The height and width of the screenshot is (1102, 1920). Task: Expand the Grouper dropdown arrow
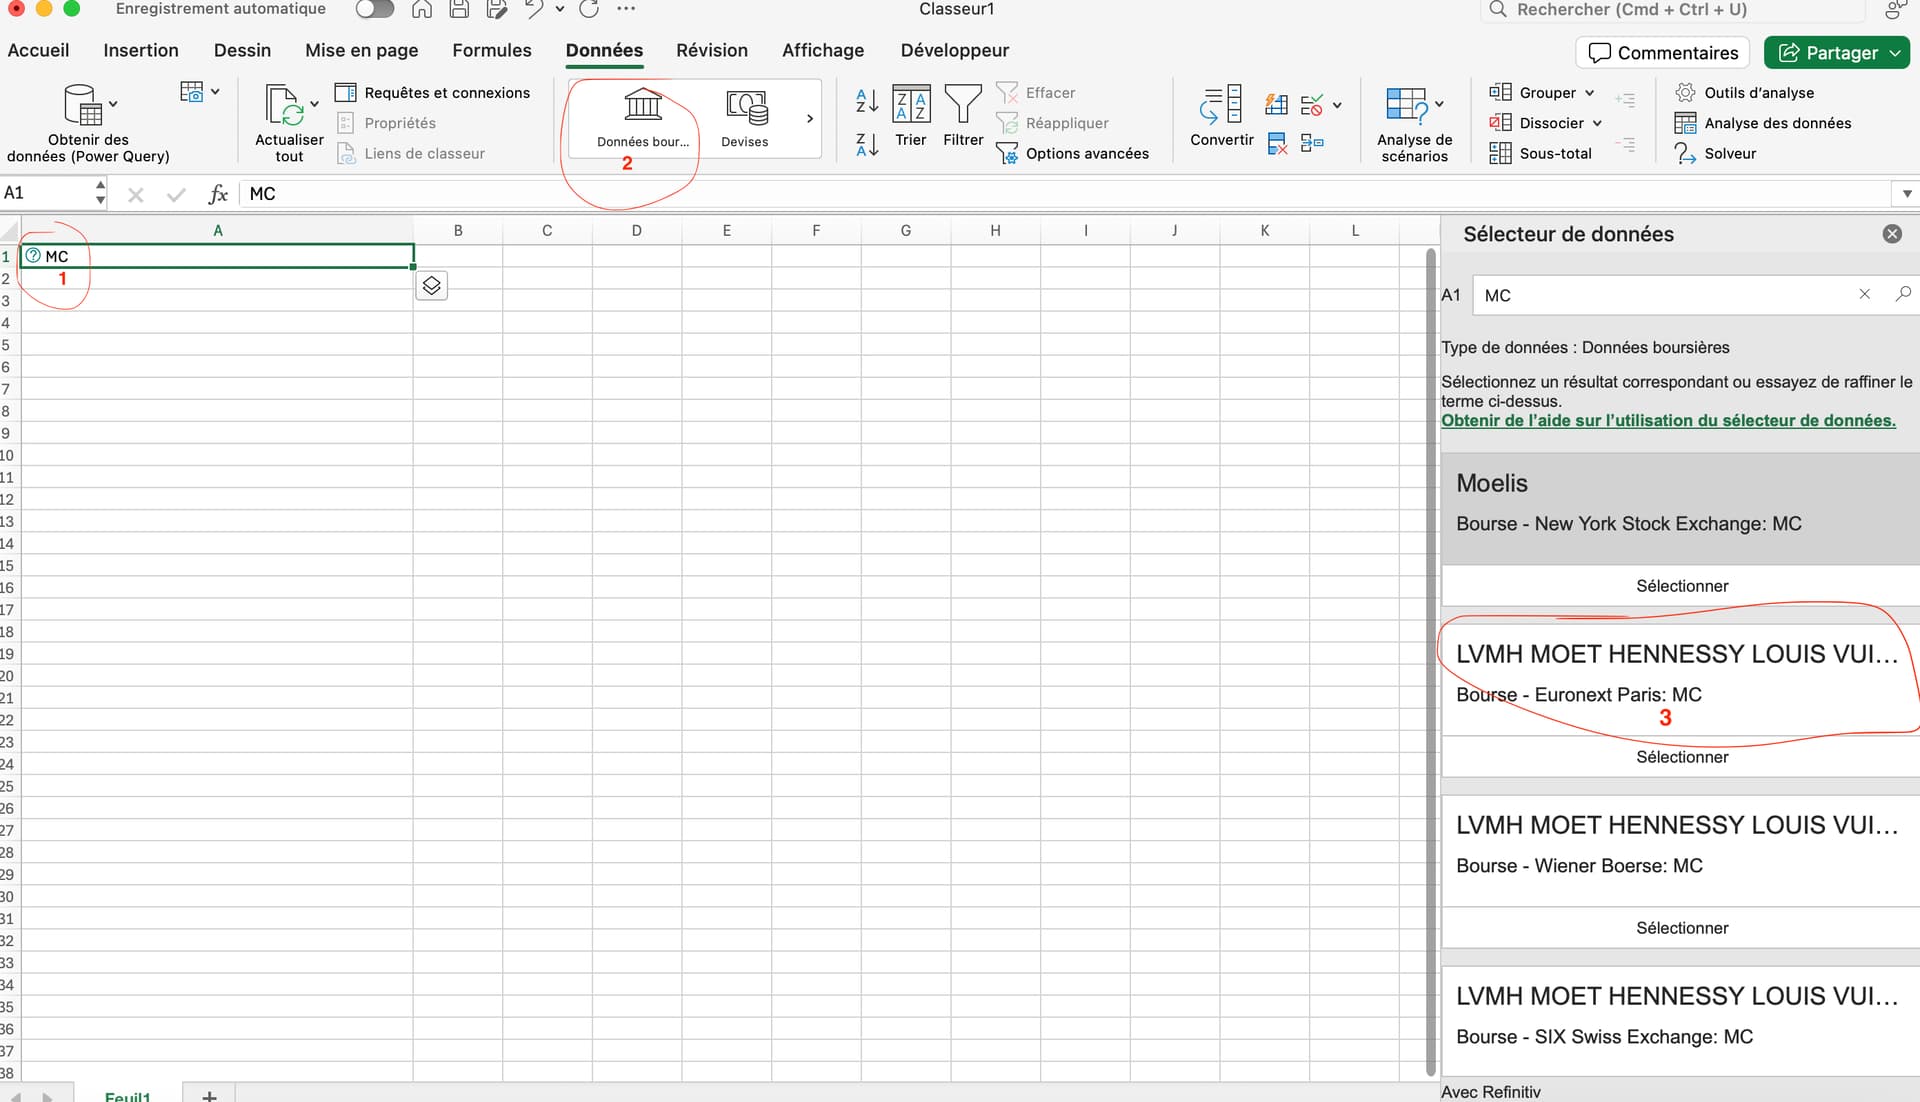click(1589, 93)
